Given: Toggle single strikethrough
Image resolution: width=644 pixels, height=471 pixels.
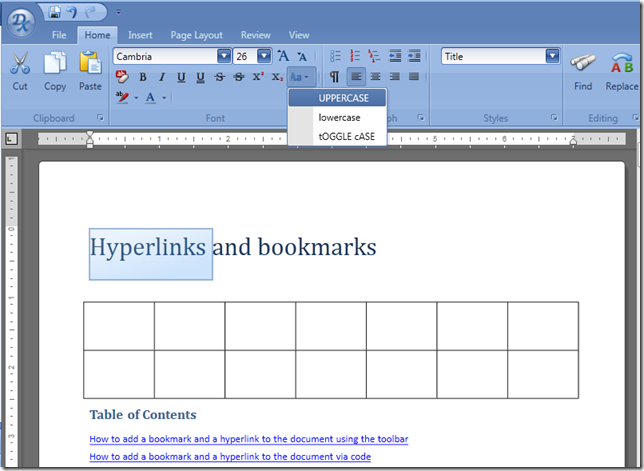Looking at the screenshot, I should [220, 77].
